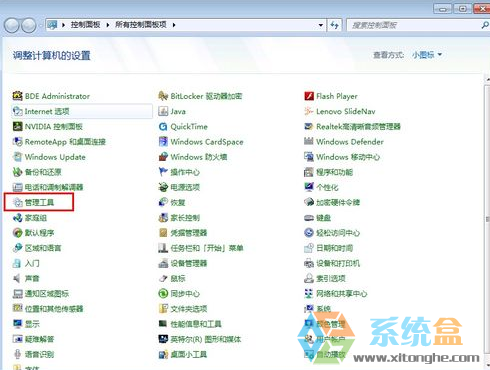Open 入门 getting started link
The height and width of the screenshot is (370, 490).
point(32,263)
